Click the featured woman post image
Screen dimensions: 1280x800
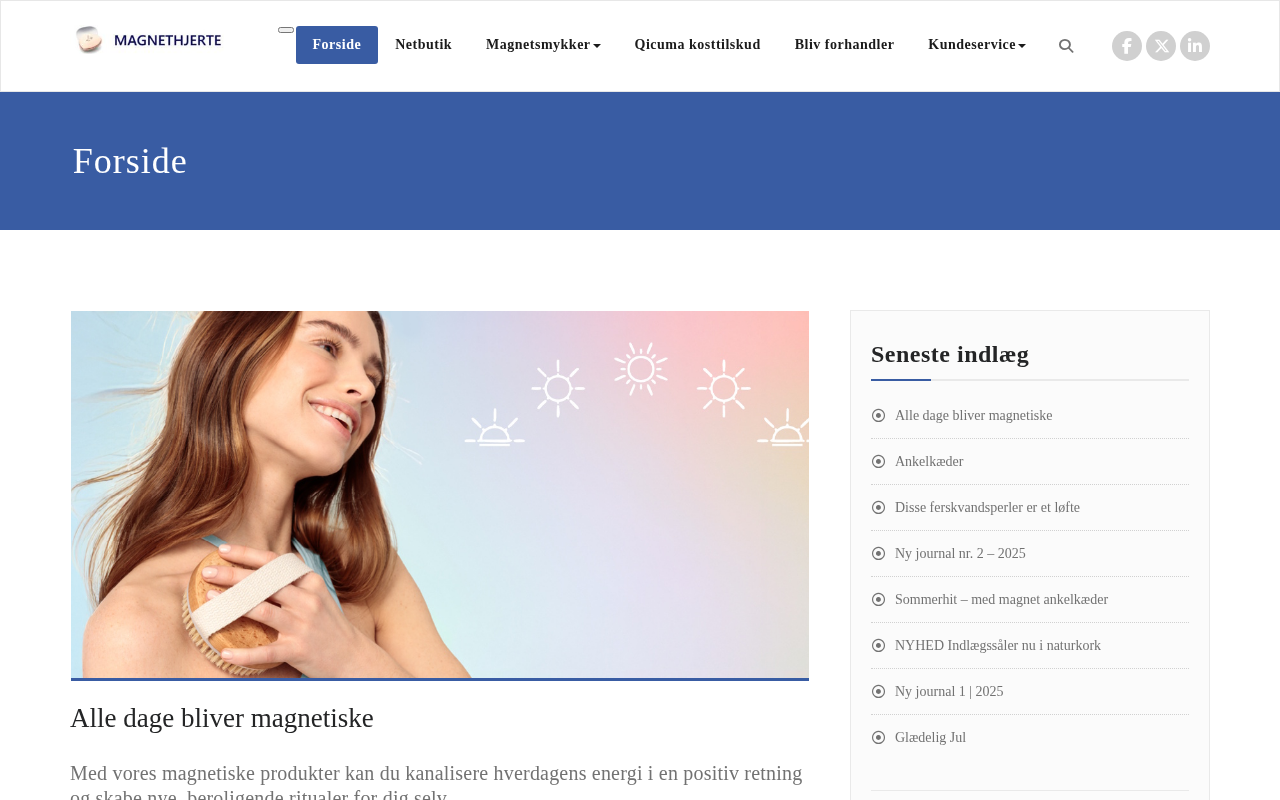tap(440, 495)
